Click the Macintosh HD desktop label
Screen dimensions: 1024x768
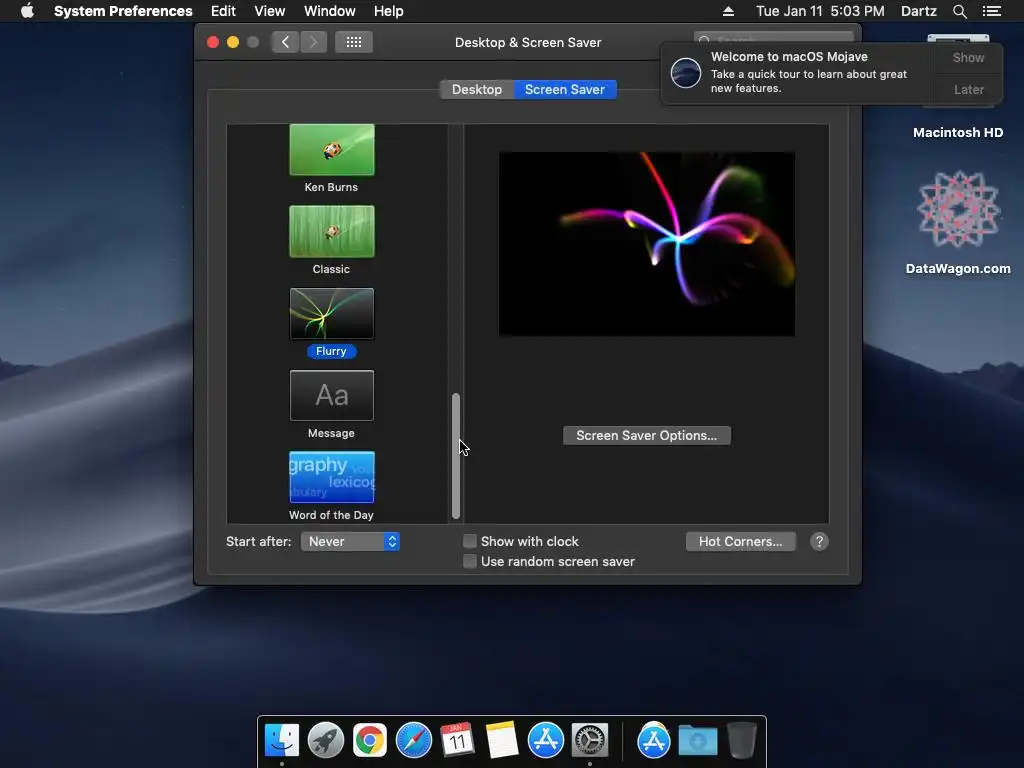pos(958,133)
